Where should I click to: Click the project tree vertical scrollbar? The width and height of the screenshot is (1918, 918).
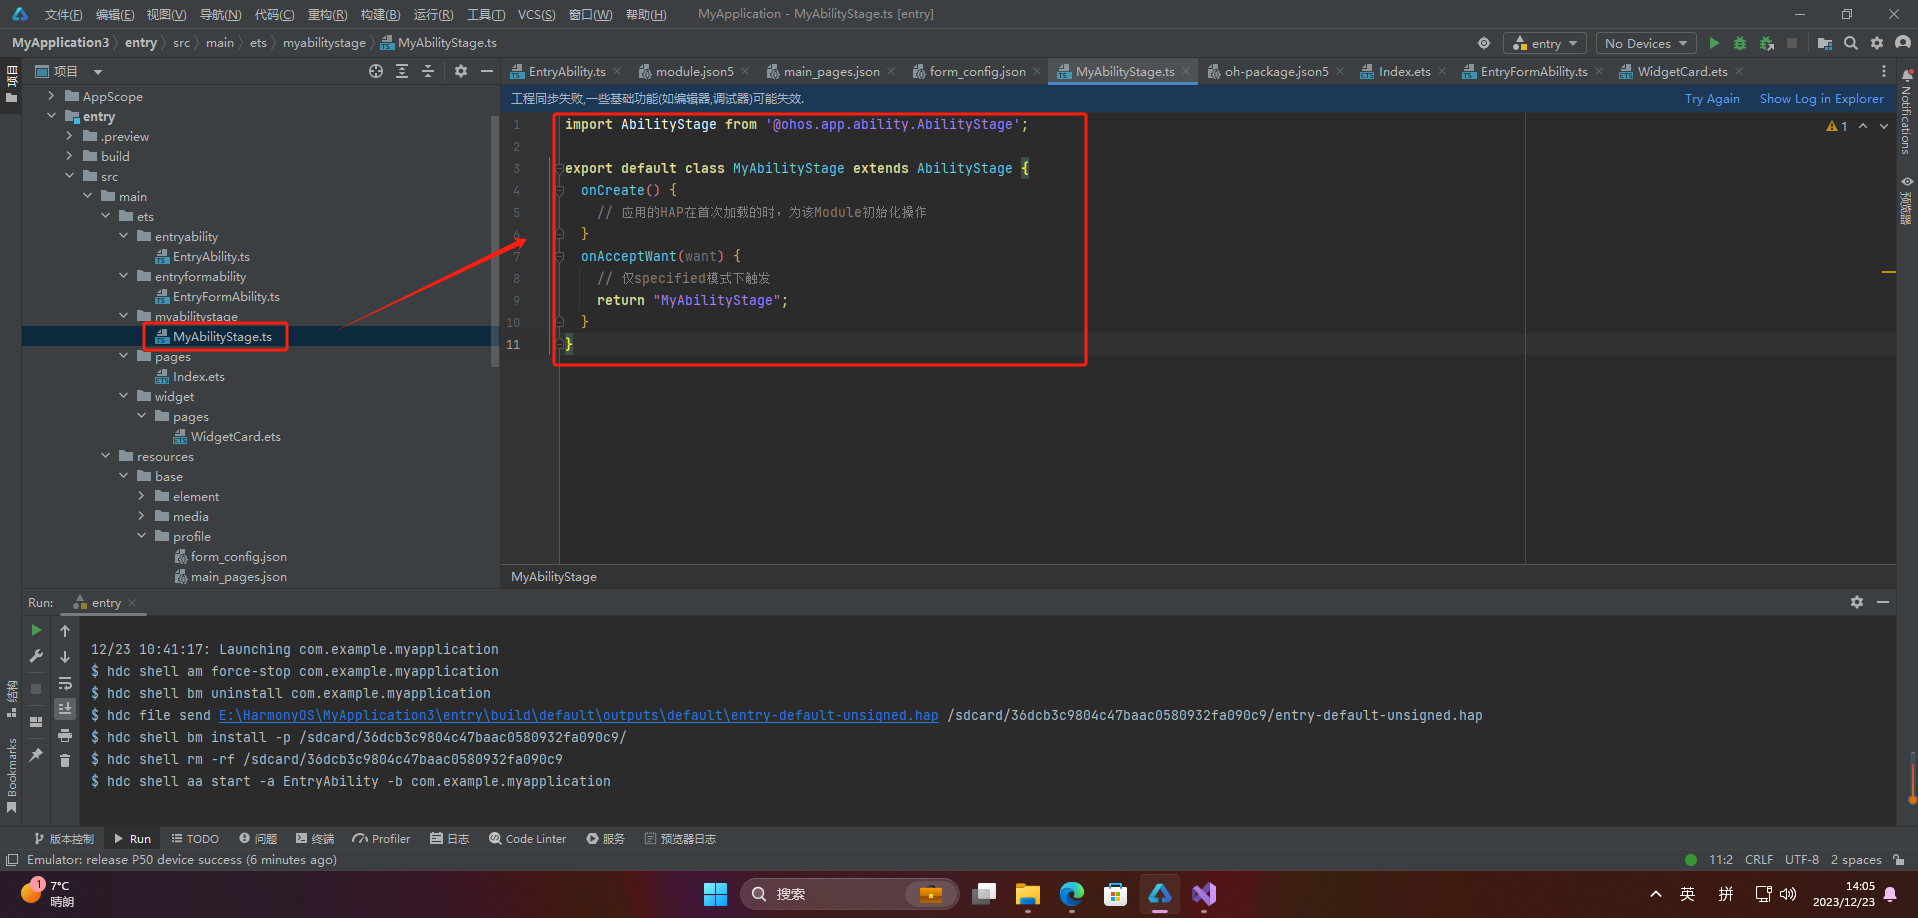click(494, 240)
